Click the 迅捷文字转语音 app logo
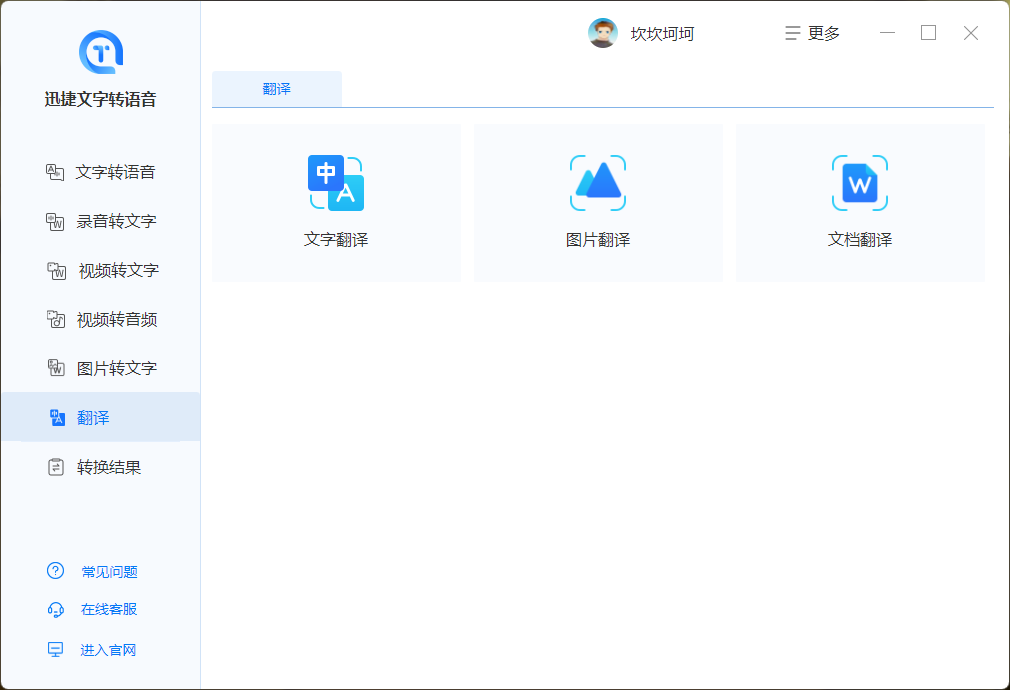This screenshot has height=690, width=1010. pyautogui.click(x=100, y=52)
